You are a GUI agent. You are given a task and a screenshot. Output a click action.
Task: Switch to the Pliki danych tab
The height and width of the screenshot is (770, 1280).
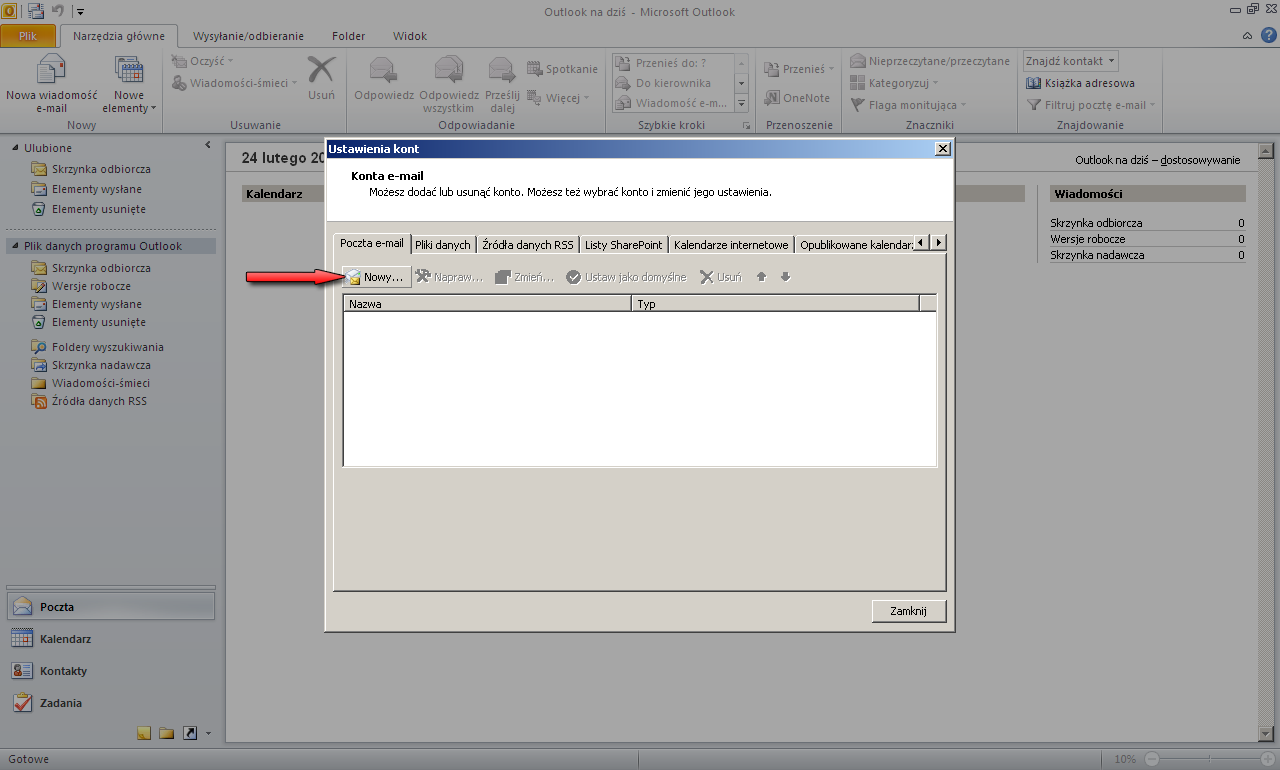442,245
